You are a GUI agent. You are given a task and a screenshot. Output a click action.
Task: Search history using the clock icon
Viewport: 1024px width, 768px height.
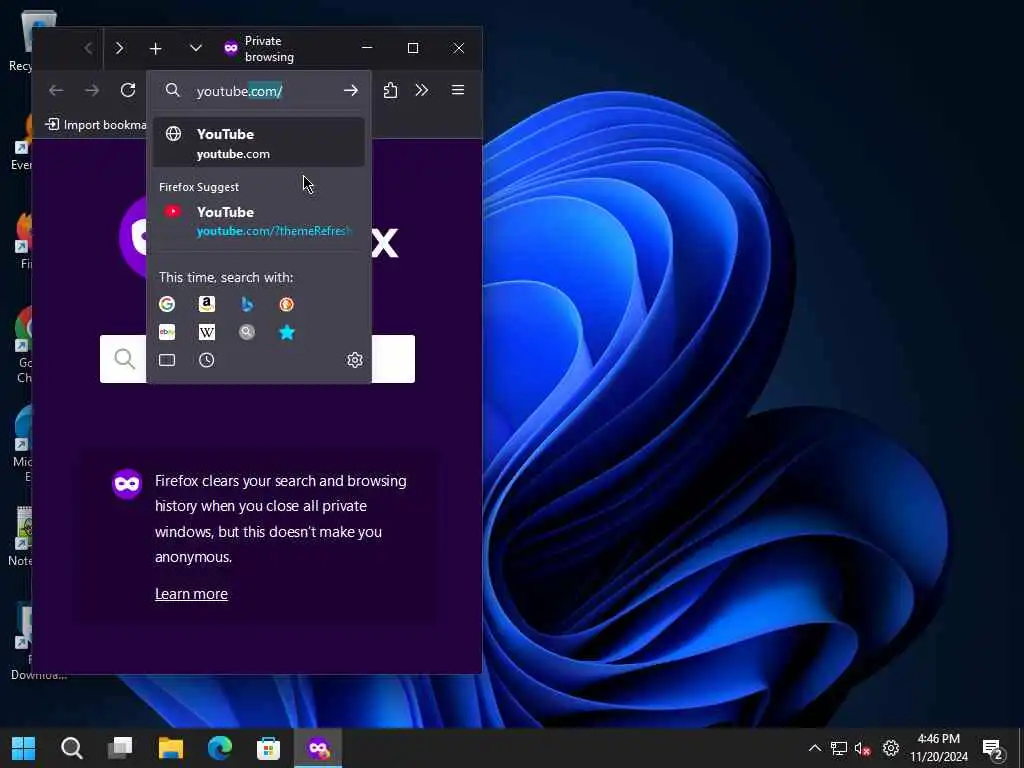click(x=206, y=360)
